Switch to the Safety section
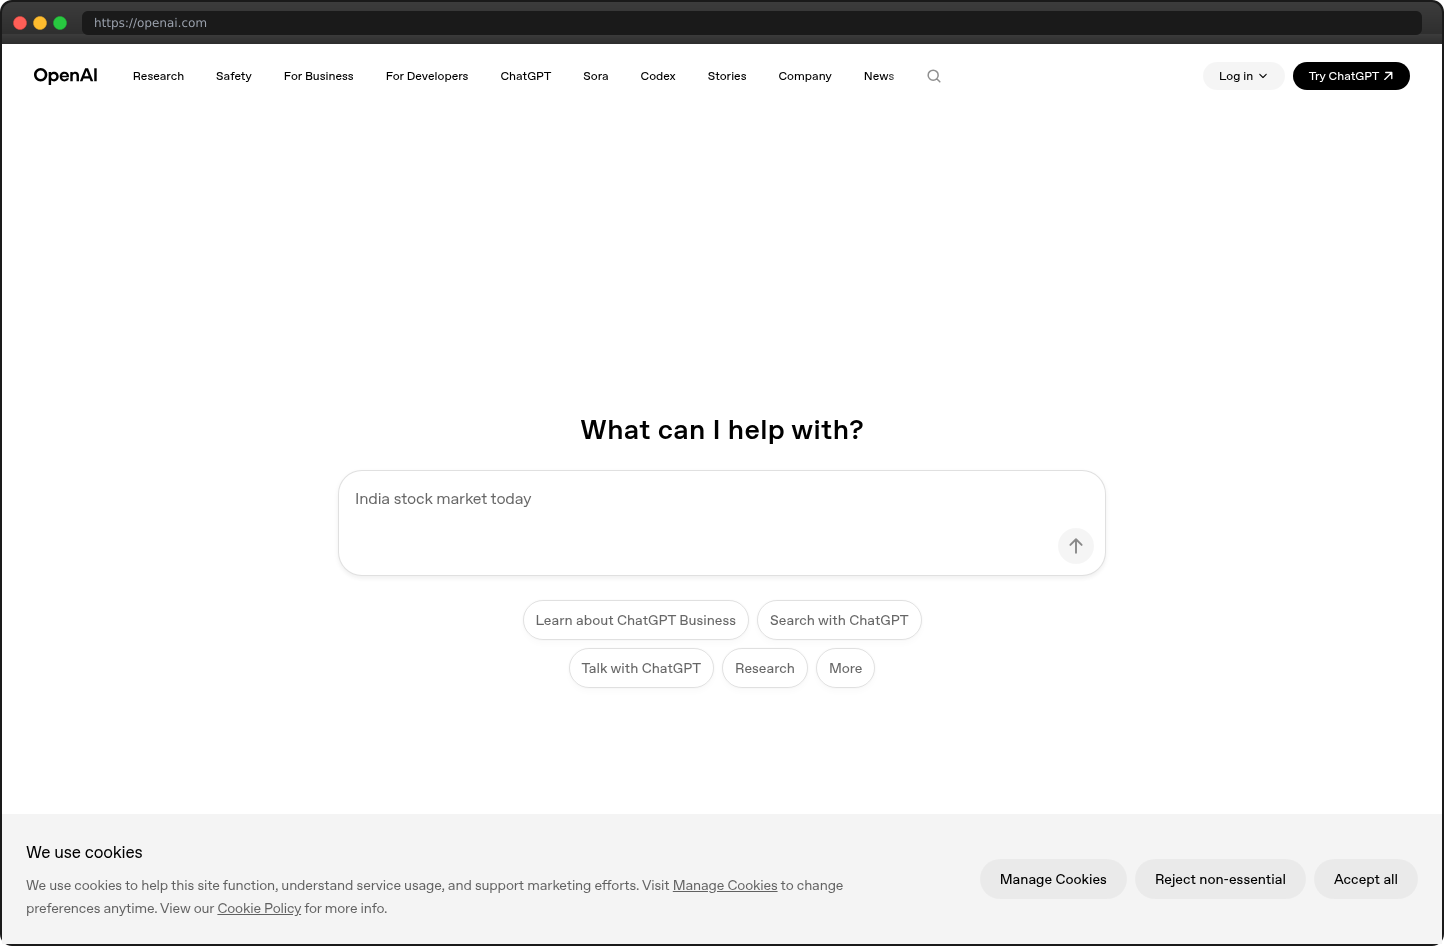Viewport: 1444px width, 946px height. pyautogui.click(x=233, y=76)
